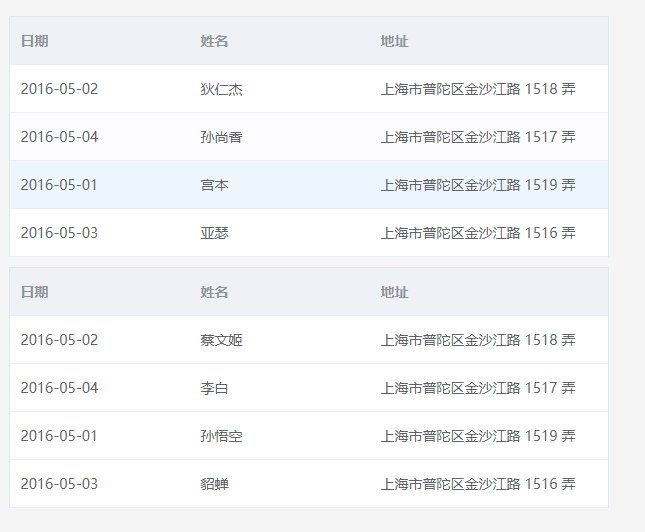Click the 1516 弄 address in 亚瑟's row

(478, 233)
